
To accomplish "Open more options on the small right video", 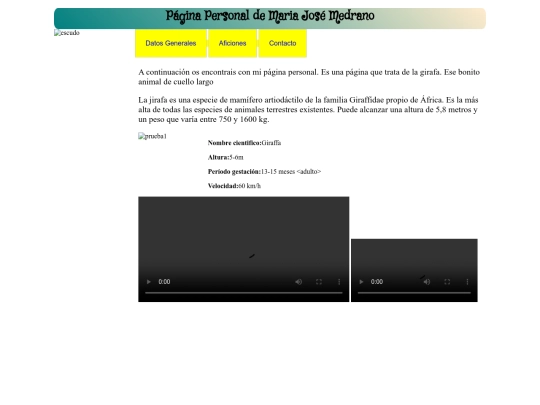I will pos(467,282).
